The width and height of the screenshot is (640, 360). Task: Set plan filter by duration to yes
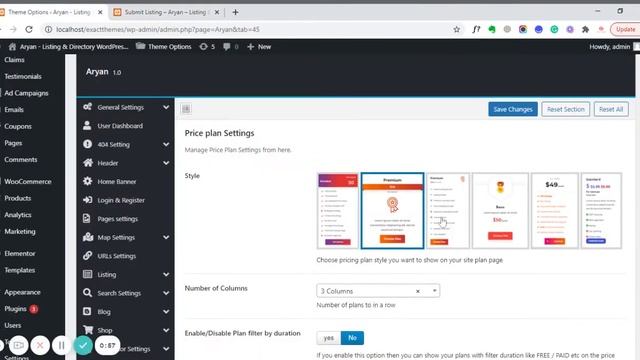point(329,338)
